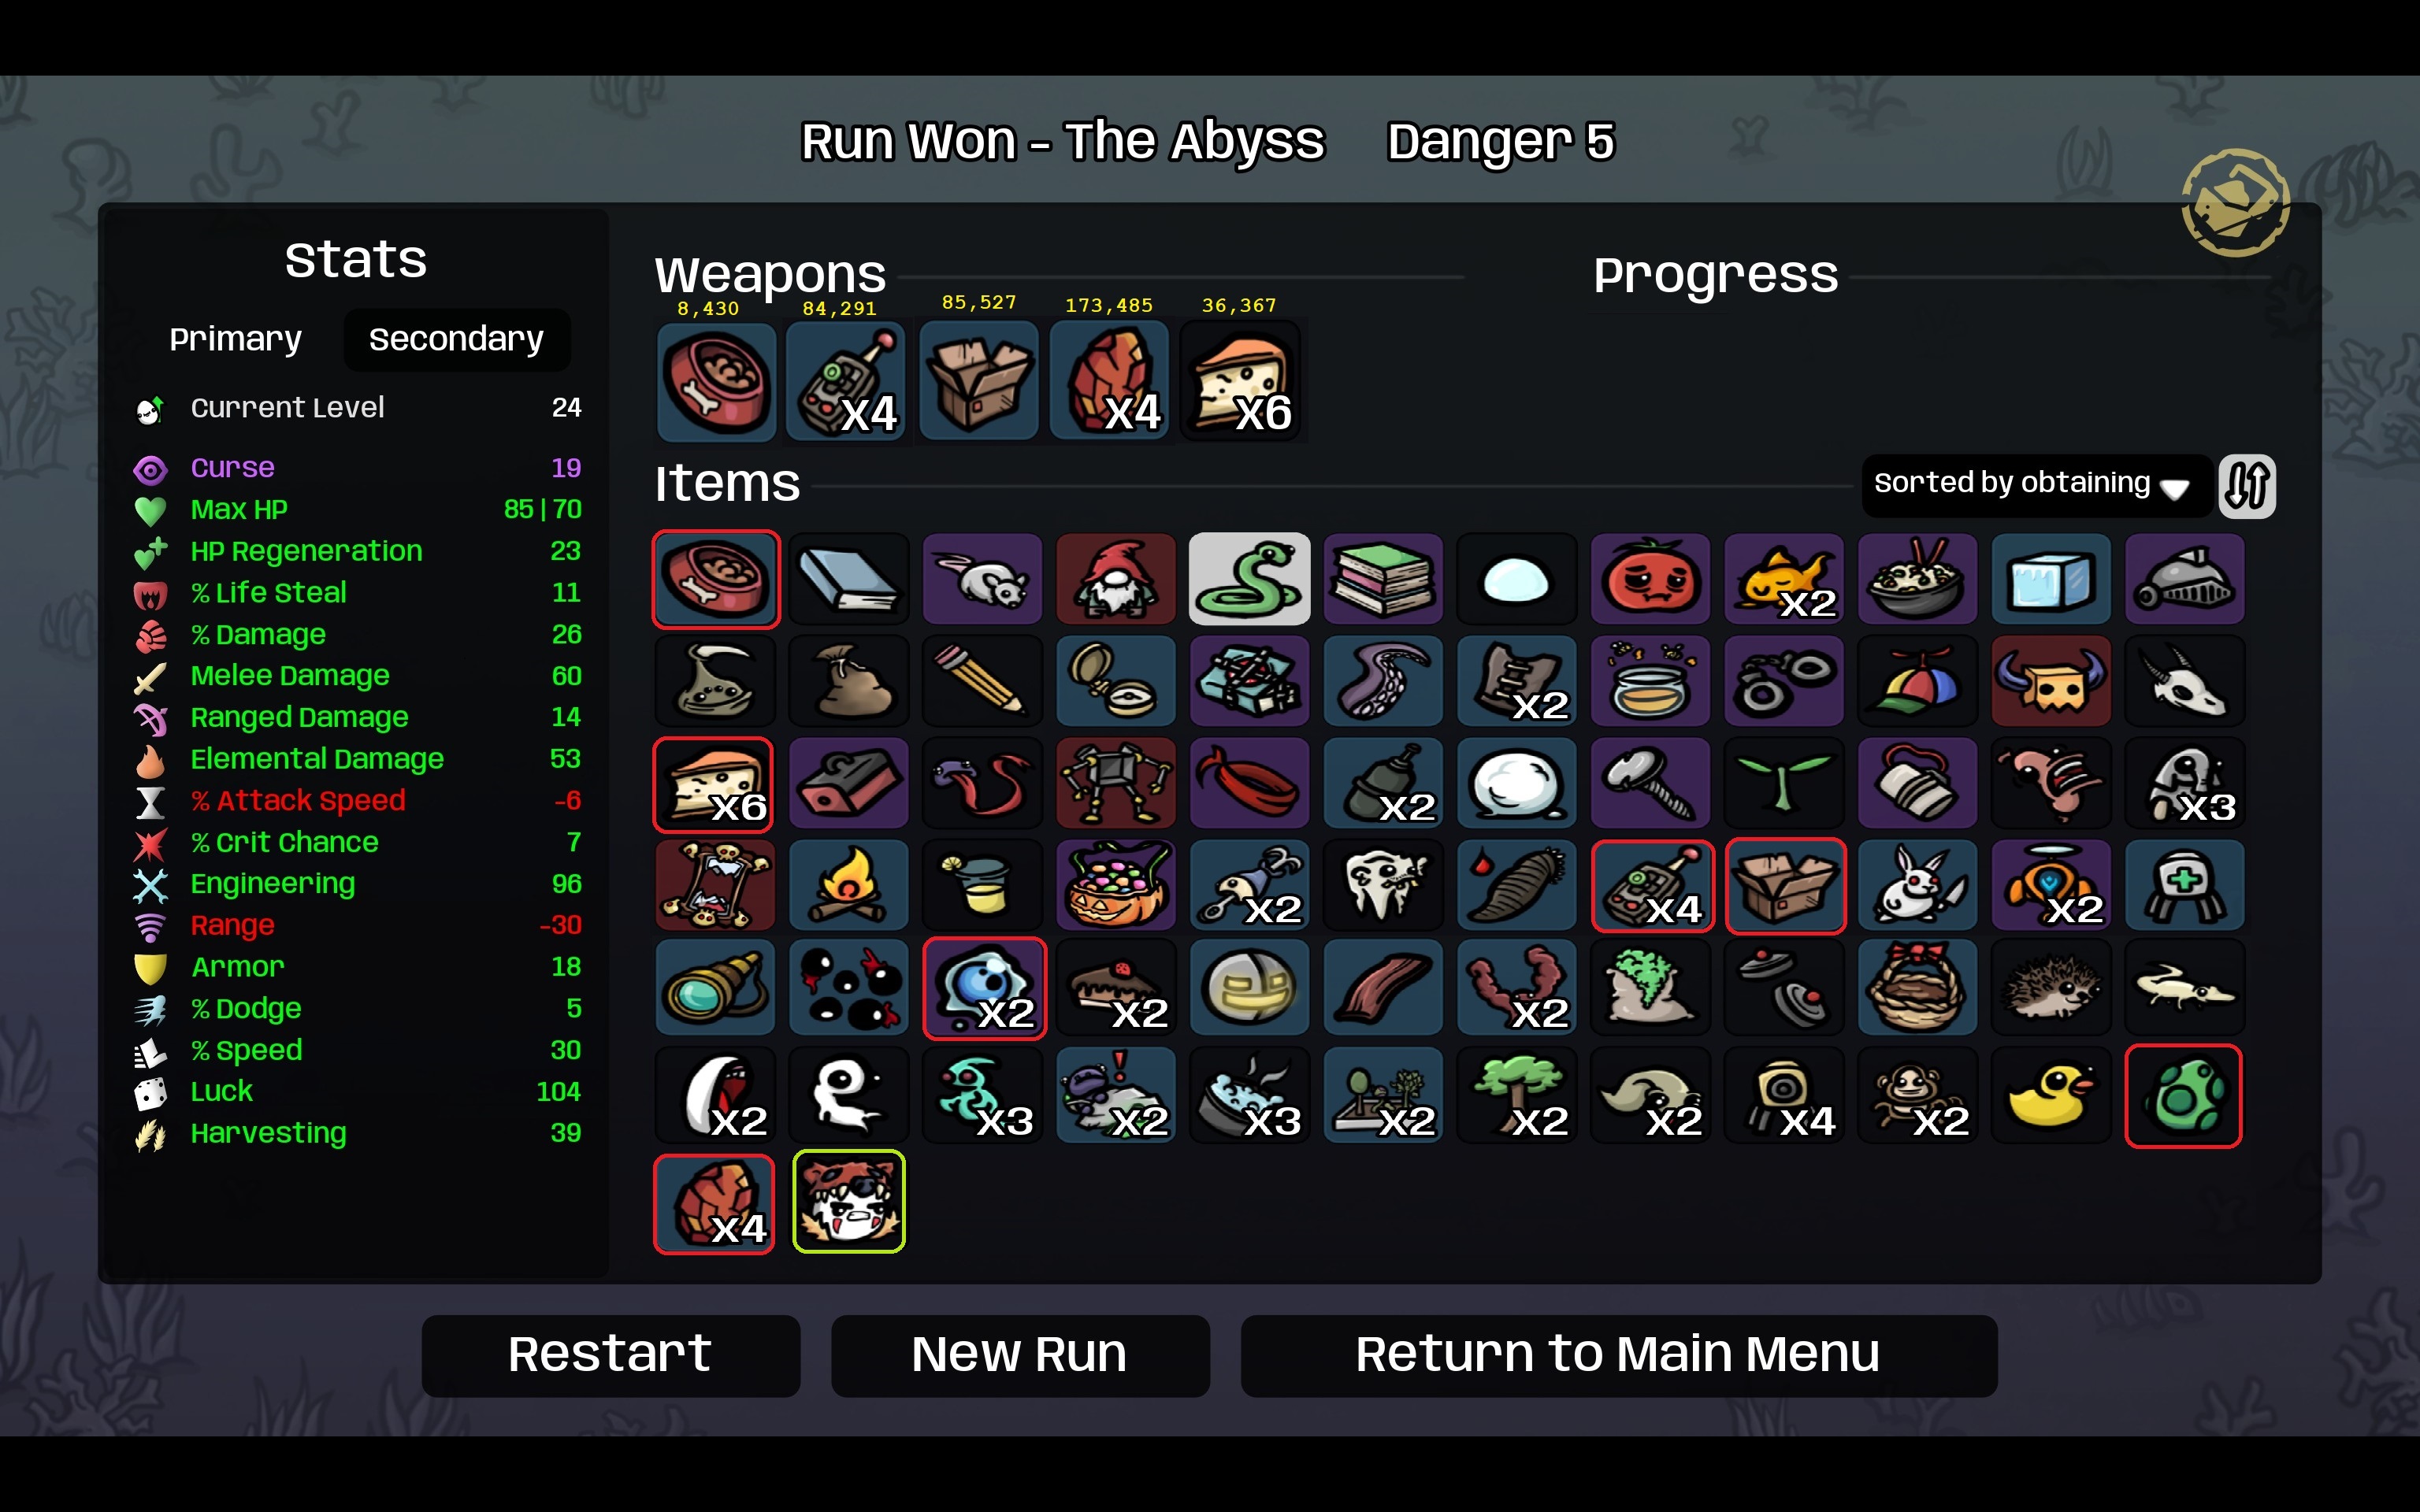Click the character portrait with yellow border

pos(848,1201)
